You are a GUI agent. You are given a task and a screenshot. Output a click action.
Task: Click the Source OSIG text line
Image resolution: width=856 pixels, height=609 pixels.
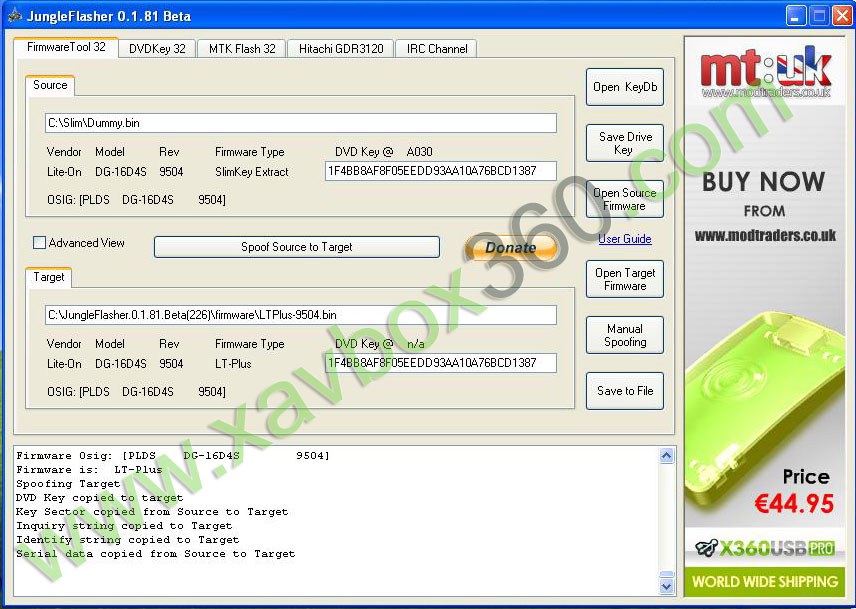136,200
